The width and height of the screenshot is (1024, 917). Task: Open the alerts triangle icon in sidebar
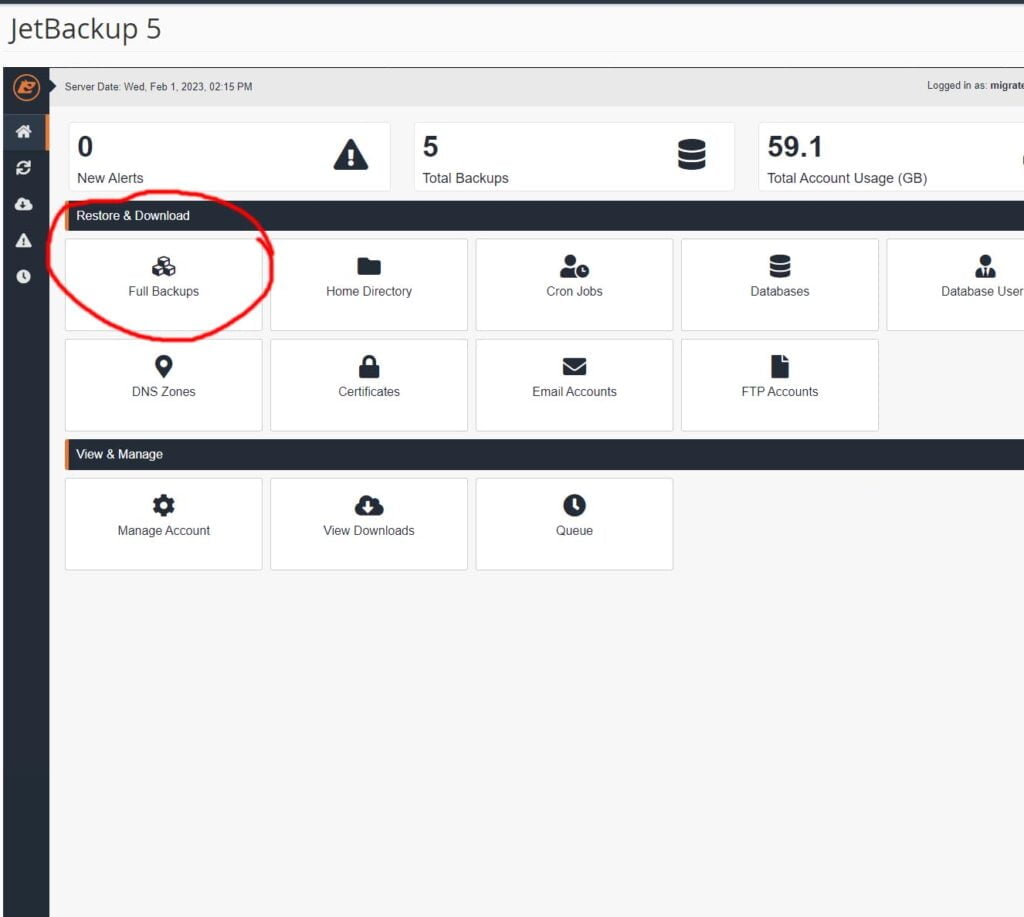[x=24, y=240]
